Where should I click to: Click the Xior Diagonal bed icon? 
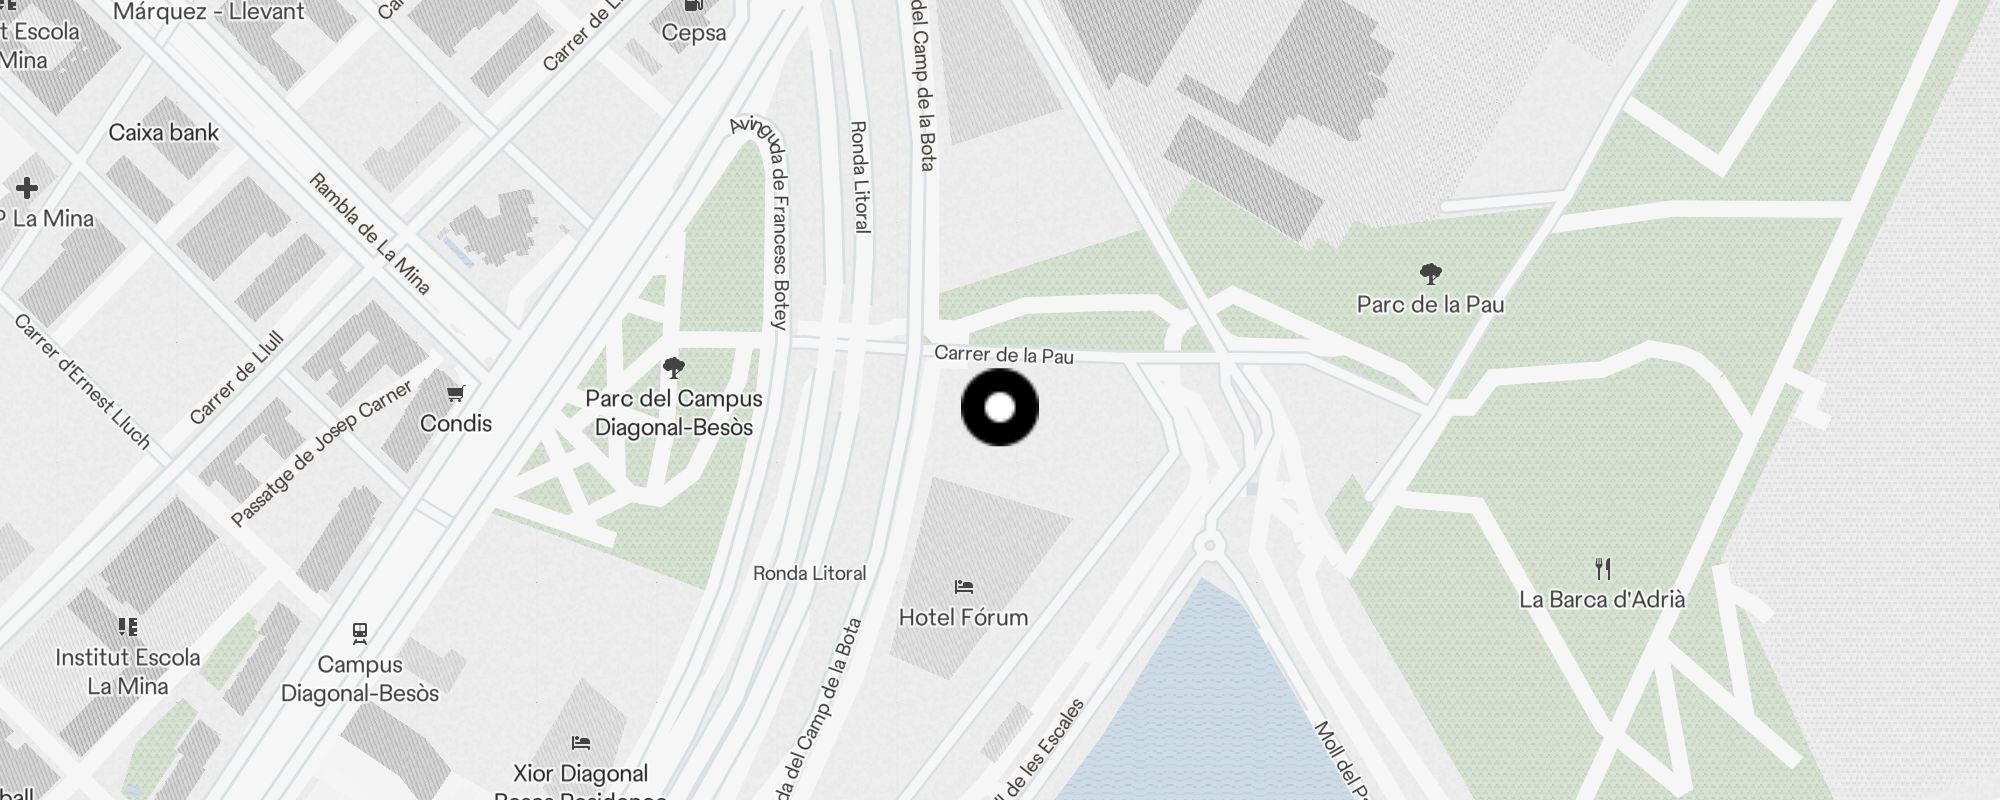coord(581,743)
